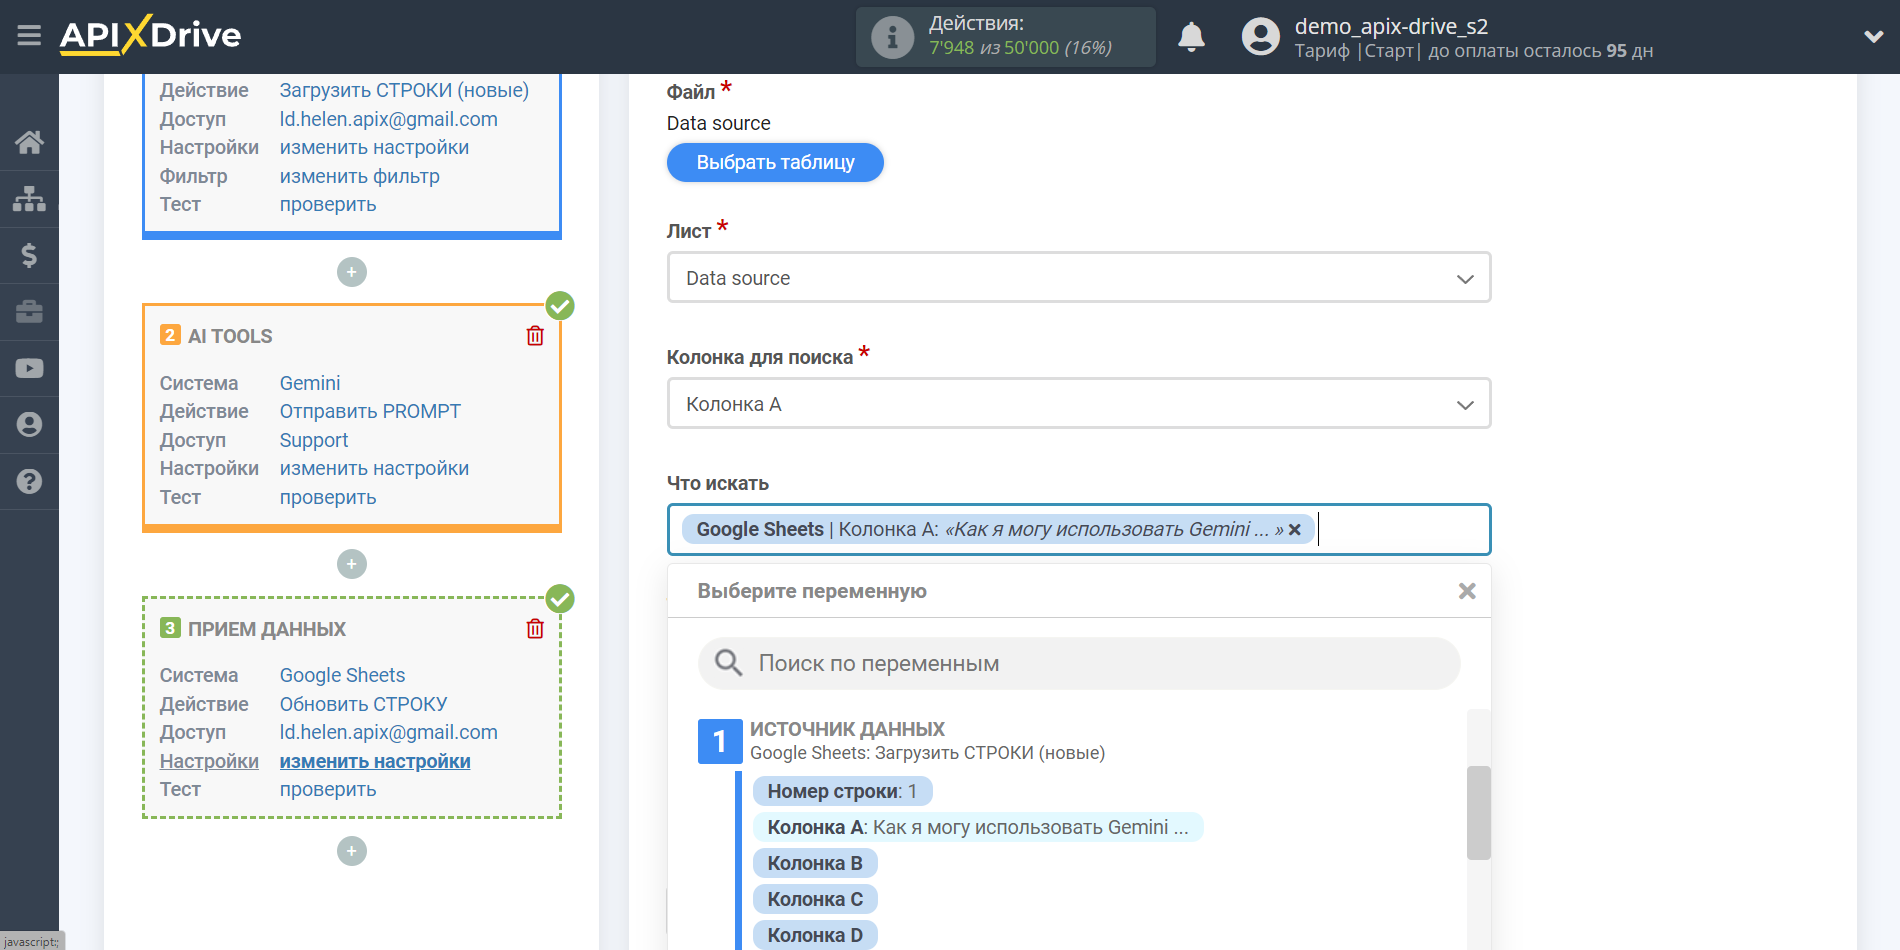
Task: Click AI TOOLS изменить настройки link
Action: (374, 468)
